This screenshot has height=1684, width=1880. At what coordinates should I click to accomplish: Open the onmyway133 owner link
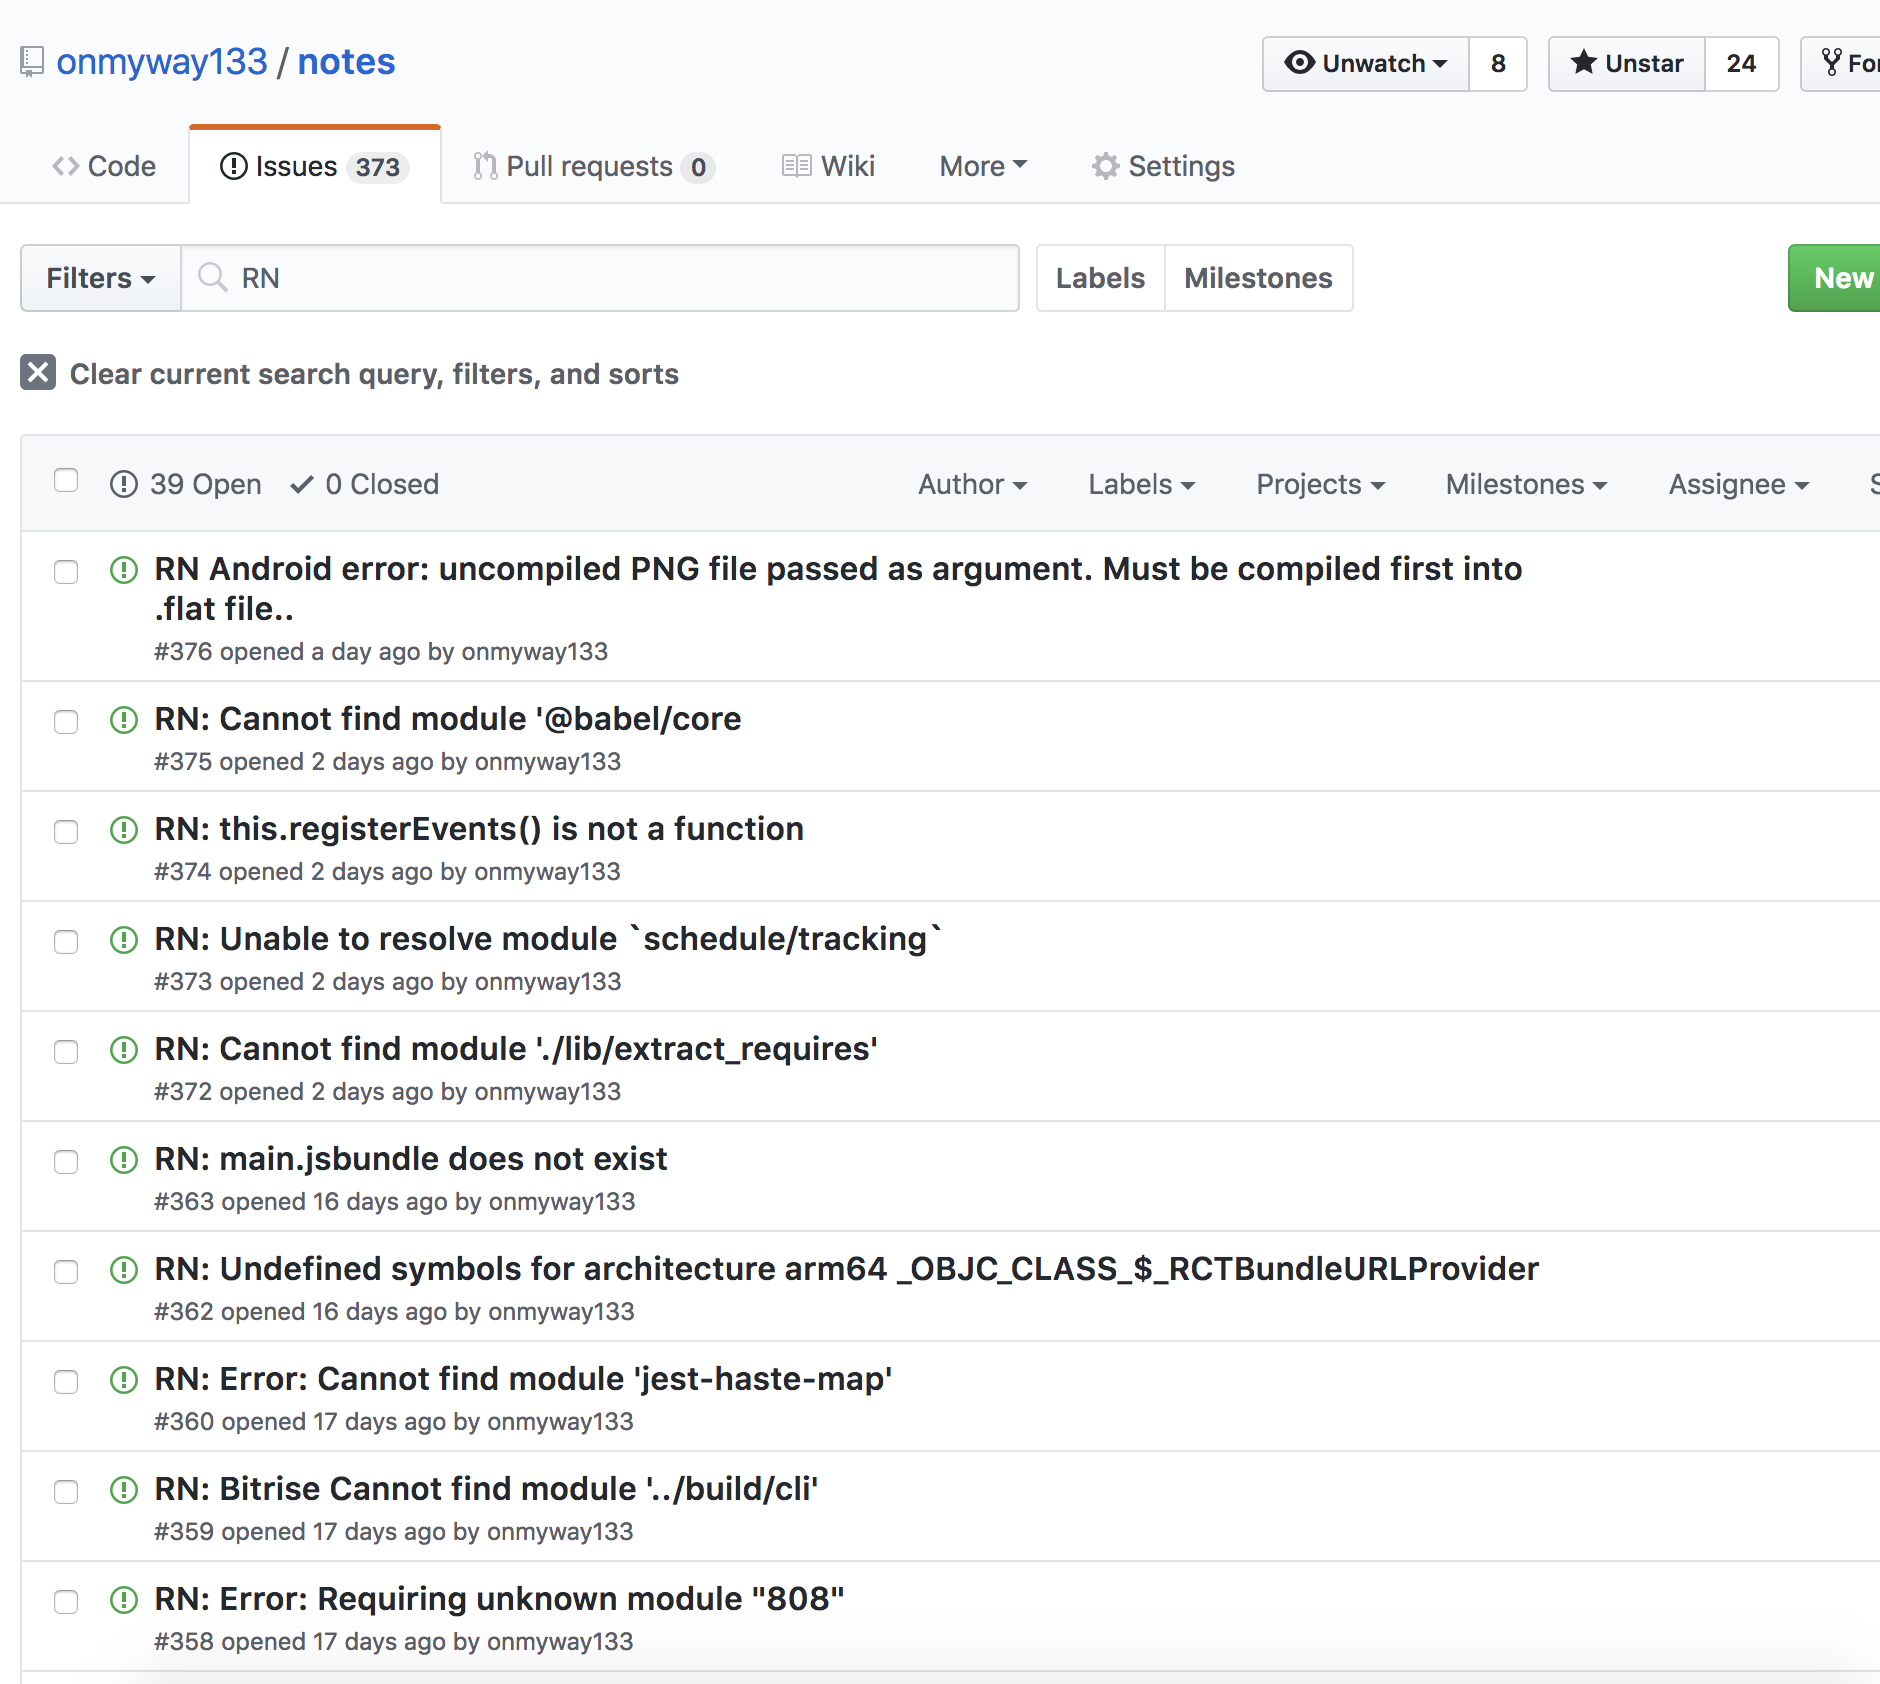point(162,62)
